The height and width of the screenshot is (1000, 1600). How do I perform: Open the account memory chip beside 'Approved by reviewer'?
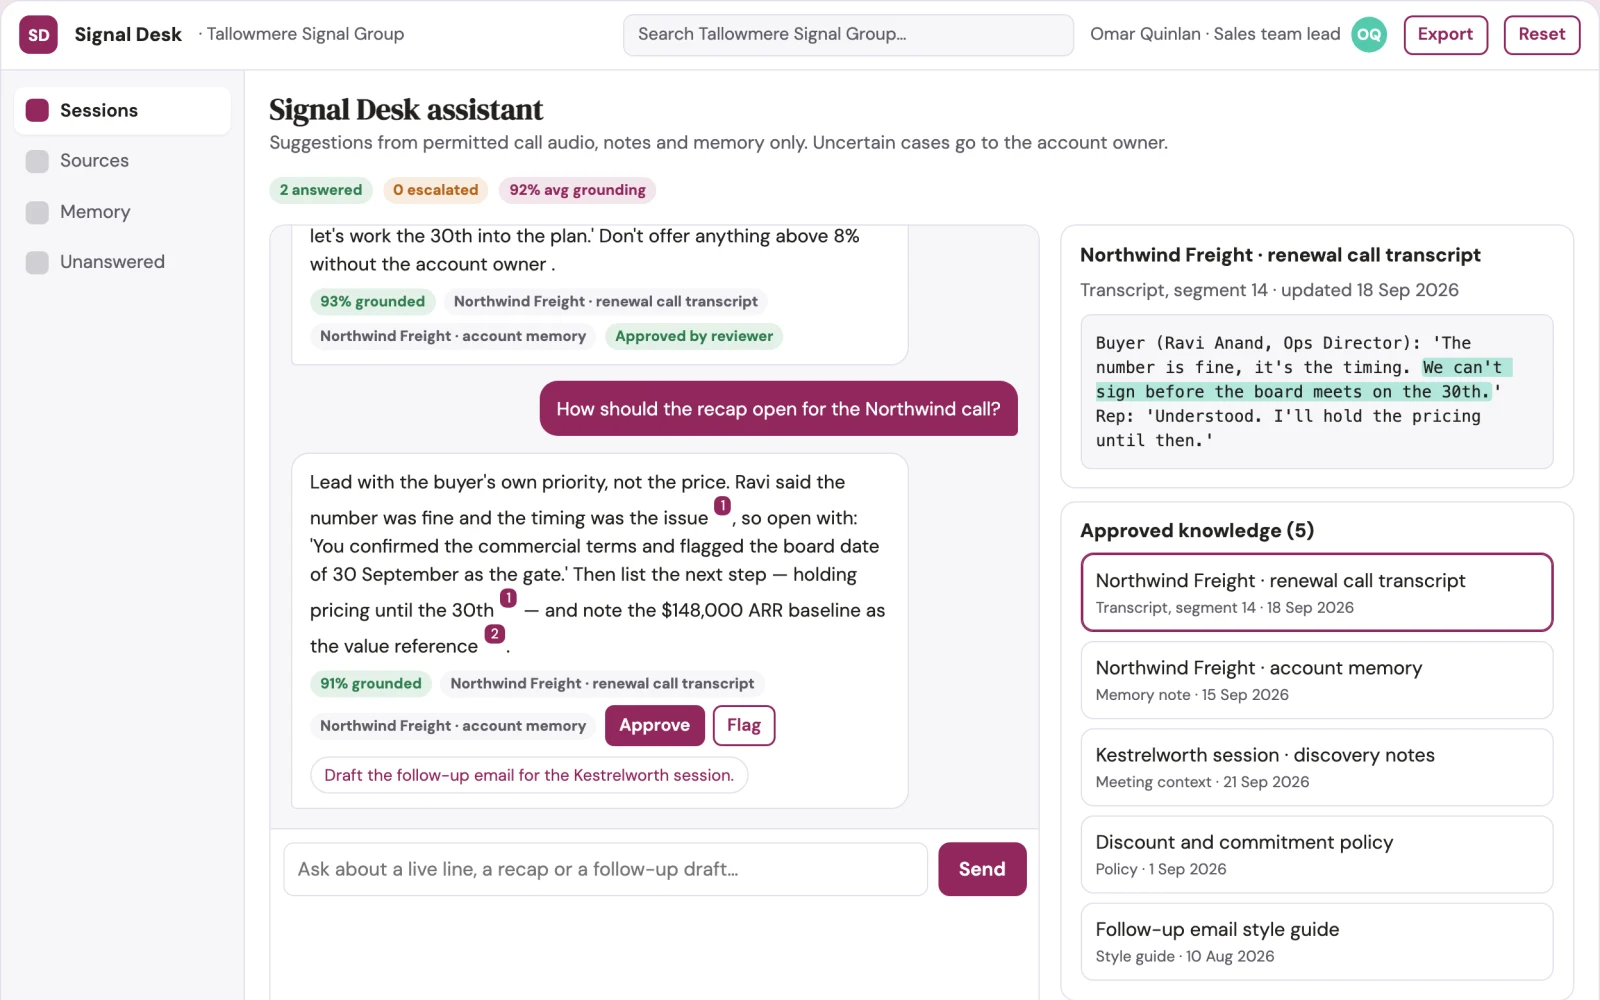[453, 337]
